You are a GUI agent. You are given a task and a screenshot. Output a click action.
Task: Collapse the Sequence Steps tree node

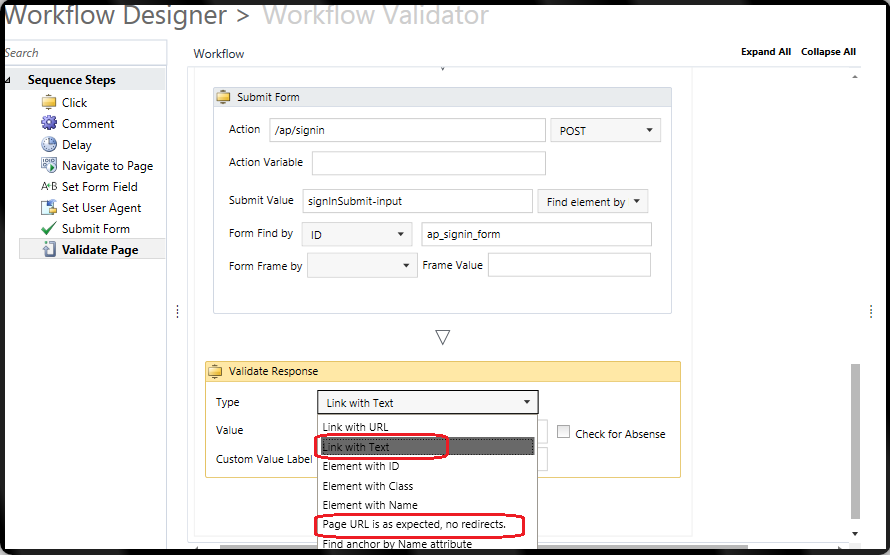tap(7, 80)
